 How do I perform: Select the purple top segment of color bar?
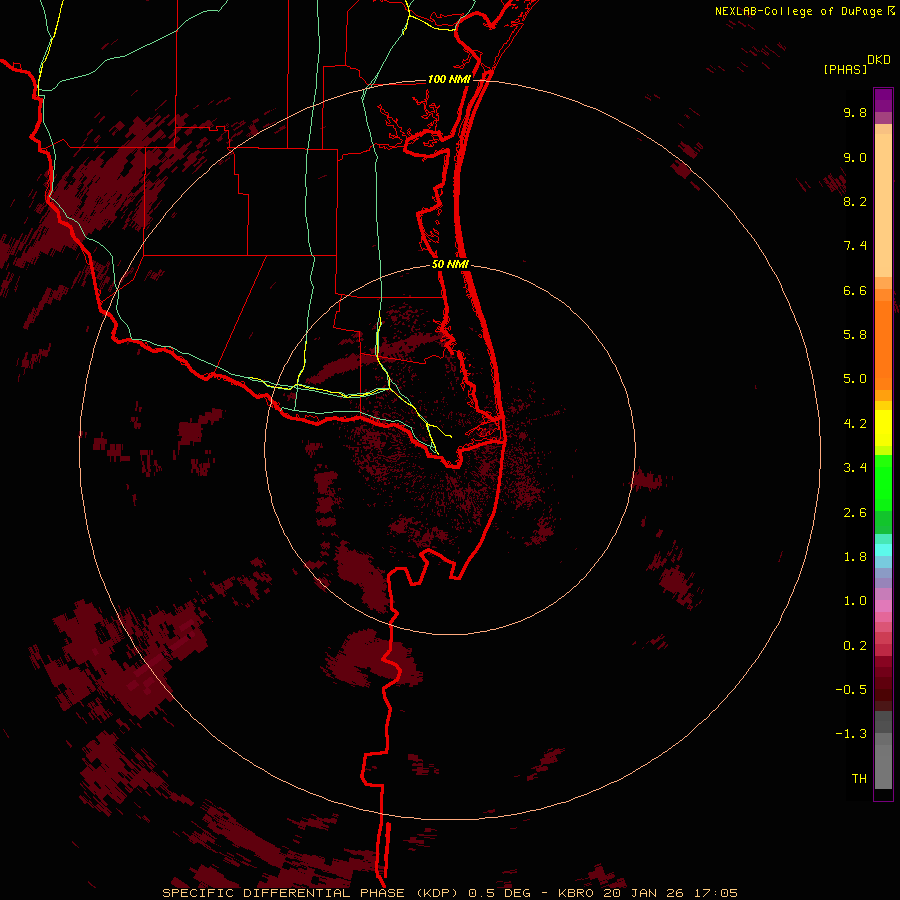tap(883, 100)
